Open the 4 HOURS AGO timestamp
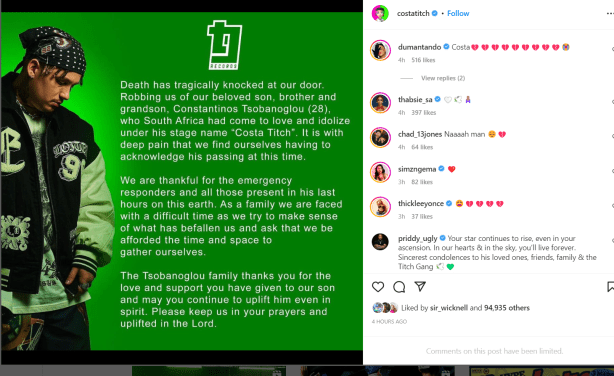 pyautogui.click(x=389, y=322)
